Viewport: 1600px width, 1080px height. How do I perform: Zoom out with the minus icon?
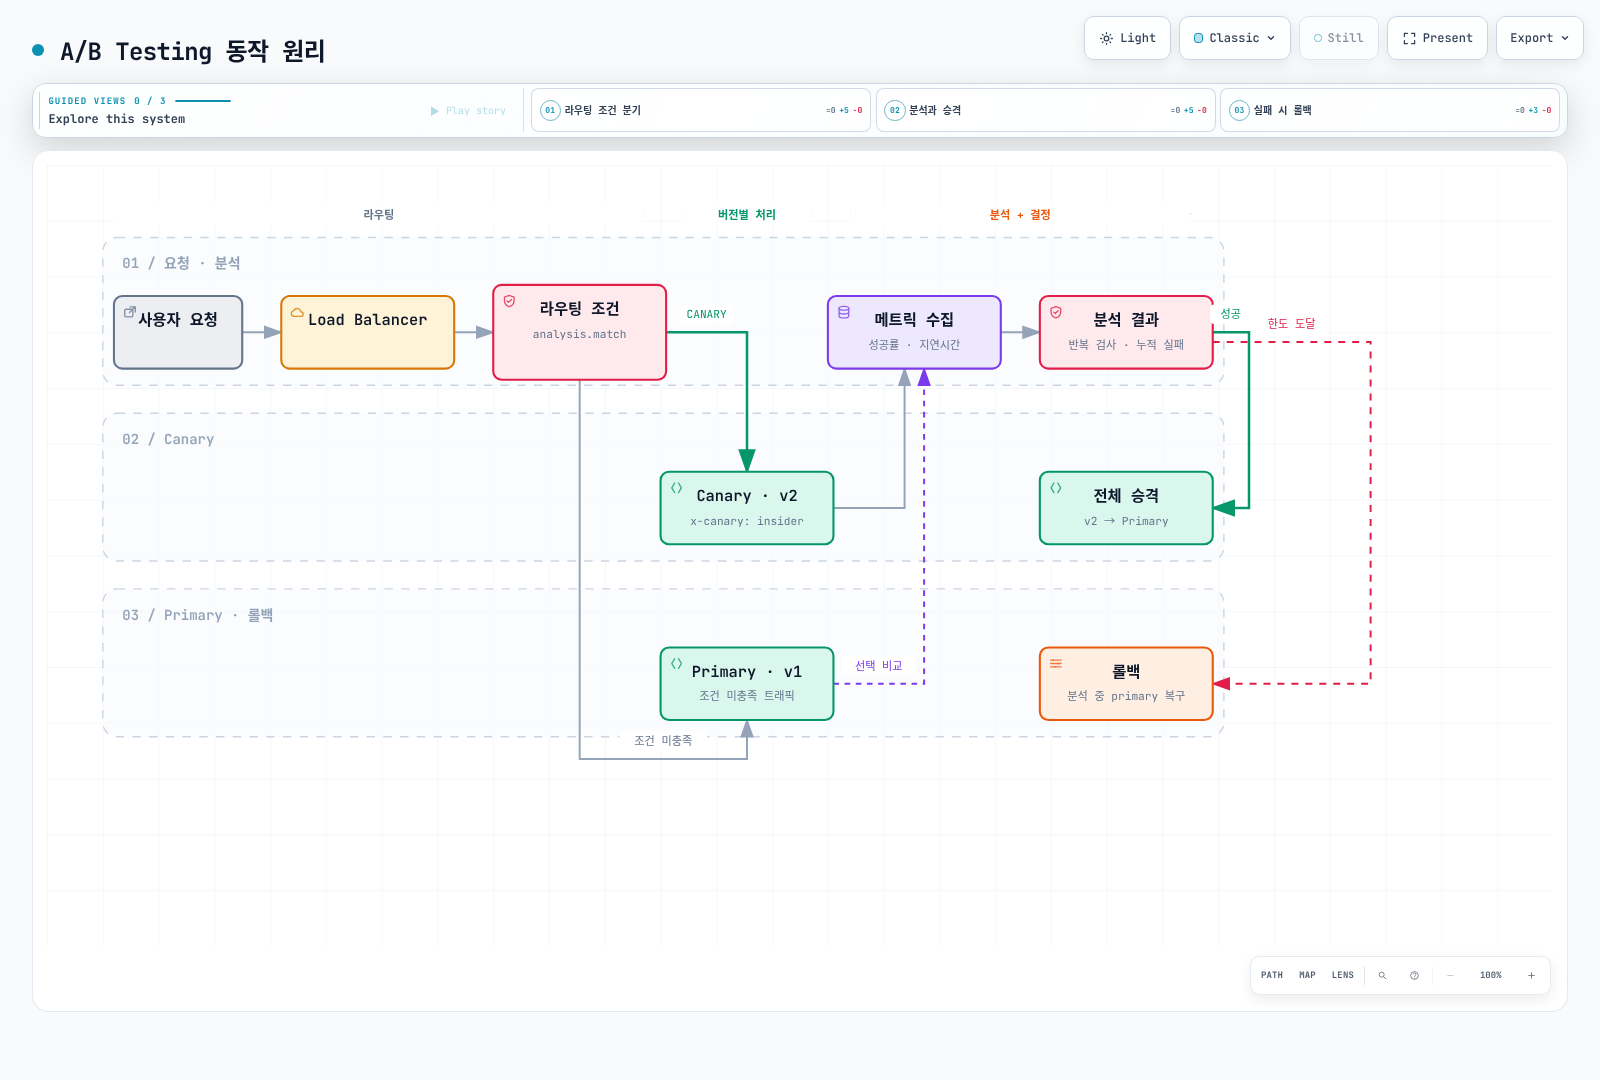pos(1450,975)
